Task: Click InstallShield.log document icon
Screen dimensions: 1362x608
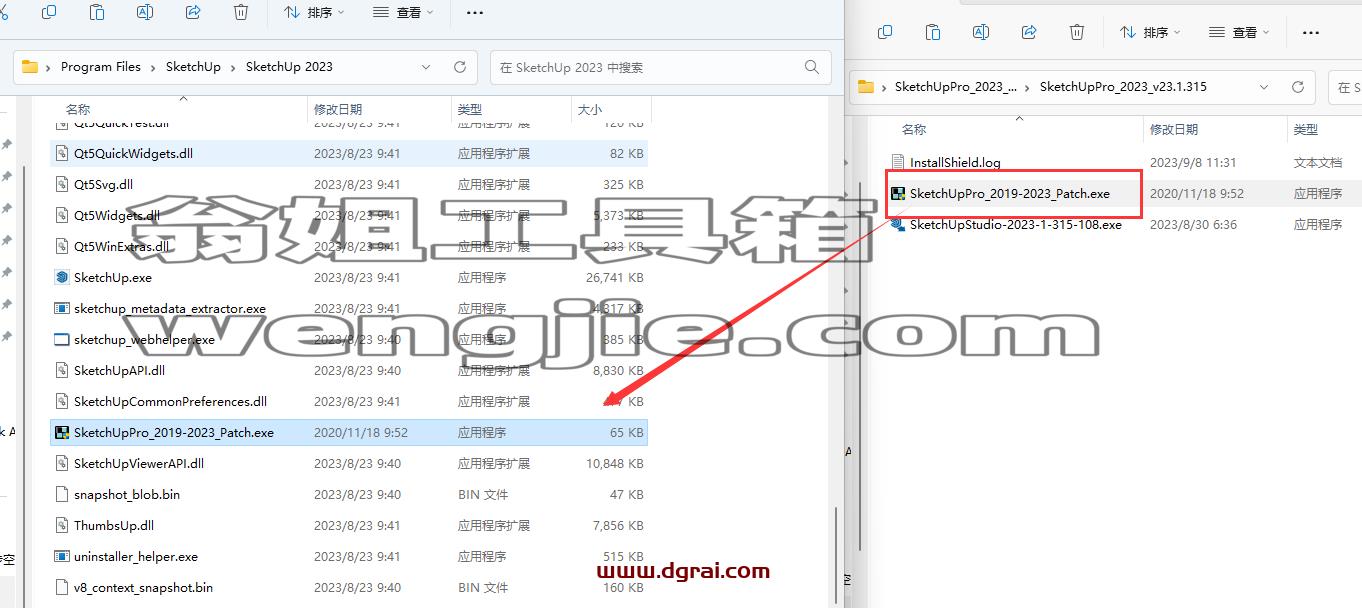Action: point(898,163)
